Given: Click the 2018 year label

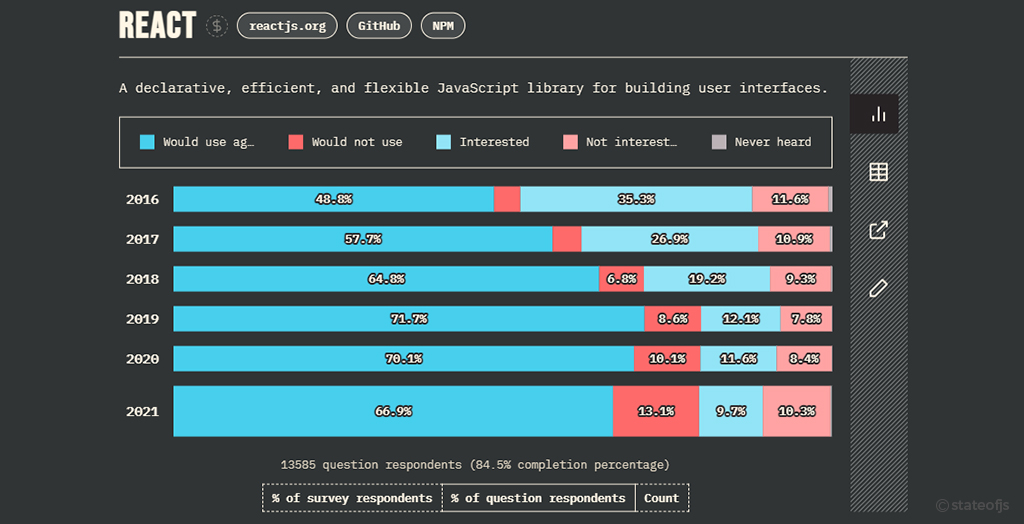Looking at the screenshot, I should coord(142,279).
